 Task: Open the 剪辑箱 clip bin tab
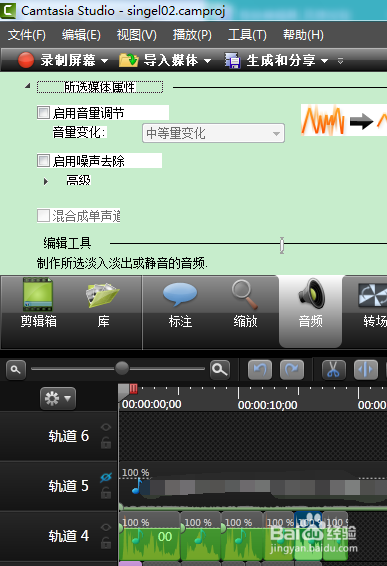(x=38, y=304)
